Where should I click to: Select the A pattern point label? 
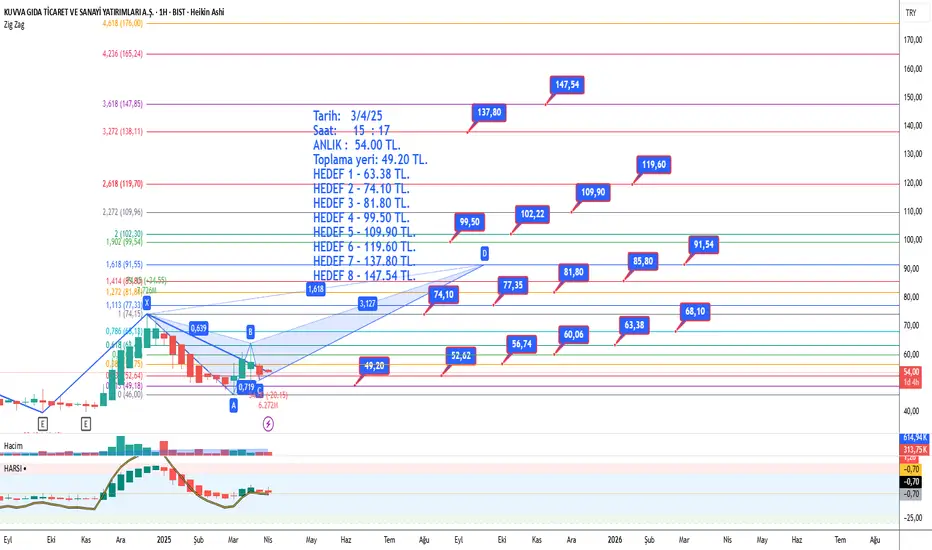pyautogui.click(x=234, y=406)
